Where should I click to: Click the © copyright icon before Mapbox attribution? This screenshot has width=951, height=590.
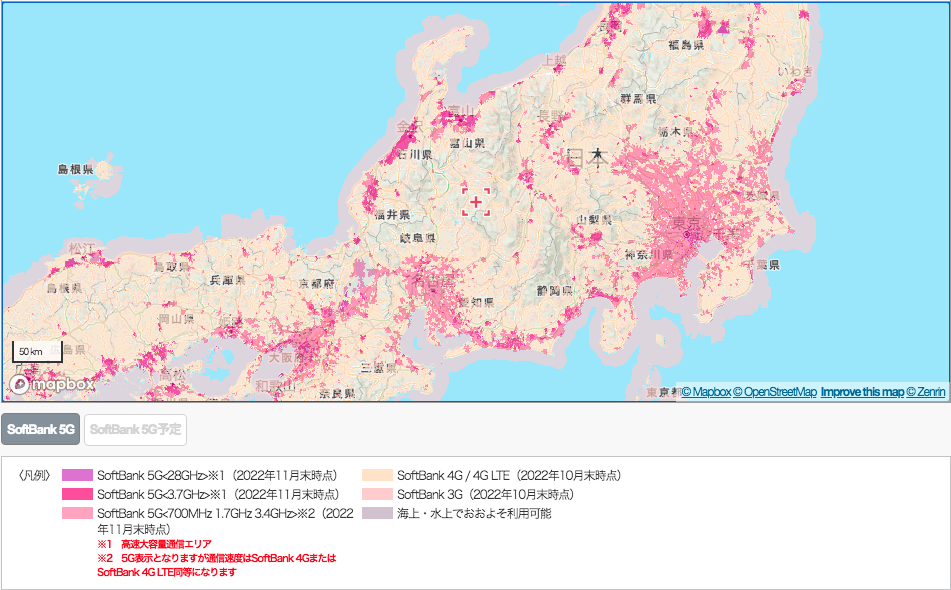685,392
